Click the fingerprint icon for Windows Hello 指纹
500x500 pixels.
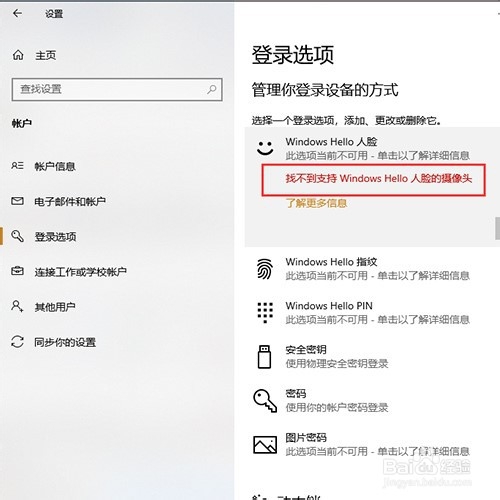tap(265, 269)
